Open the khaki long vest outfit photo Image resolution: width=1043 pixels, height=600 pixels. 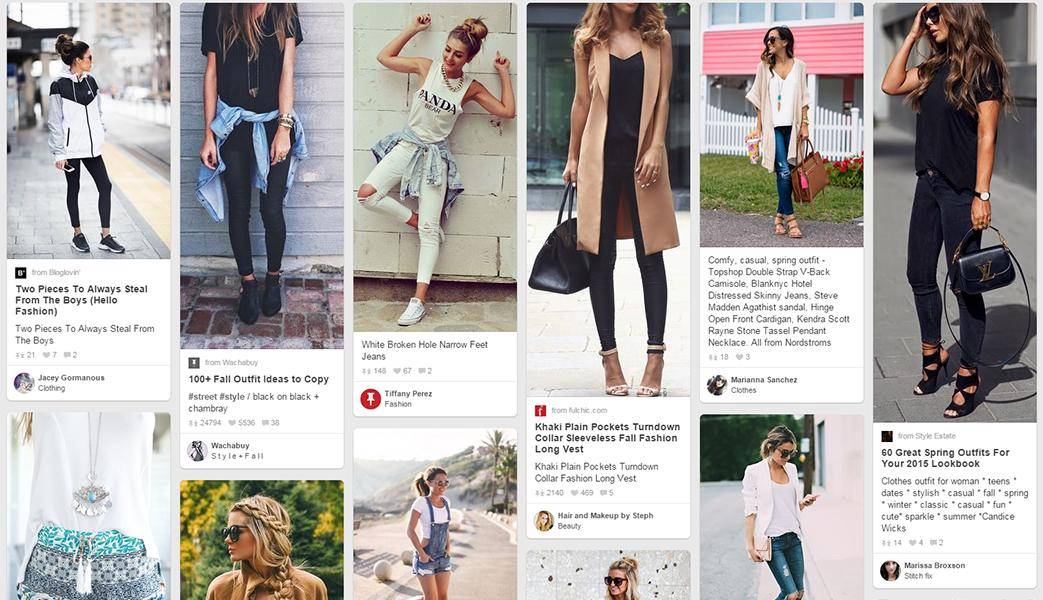[608, 200]
